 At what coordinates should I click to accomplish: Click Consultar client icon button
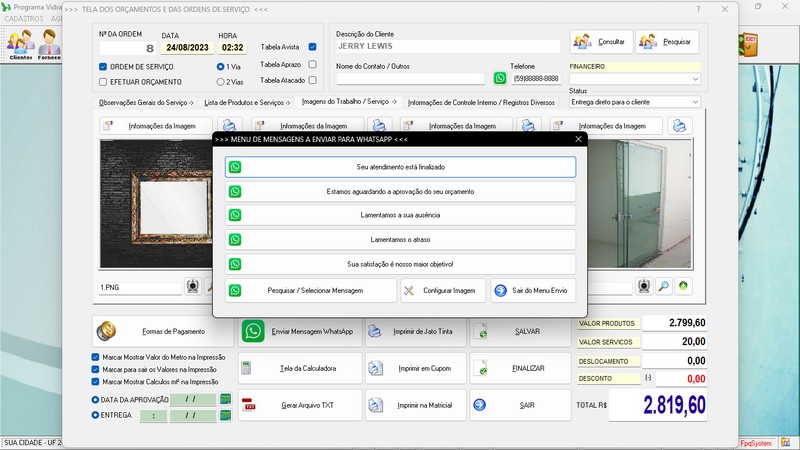(601, 41)
